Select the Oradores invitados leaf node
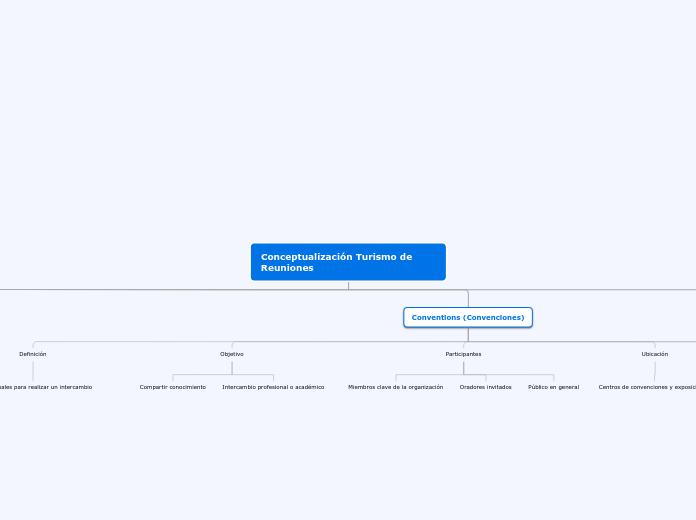This screenshot has width=696, height=520. tap(486, 387)
